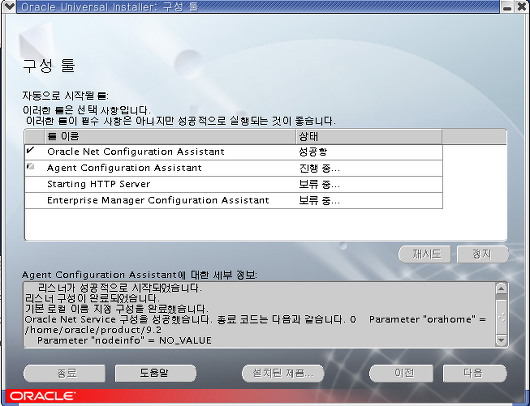Proceed with the 다음 button
The width and height of the screenshot is (530, 406).
click(475, 373)
